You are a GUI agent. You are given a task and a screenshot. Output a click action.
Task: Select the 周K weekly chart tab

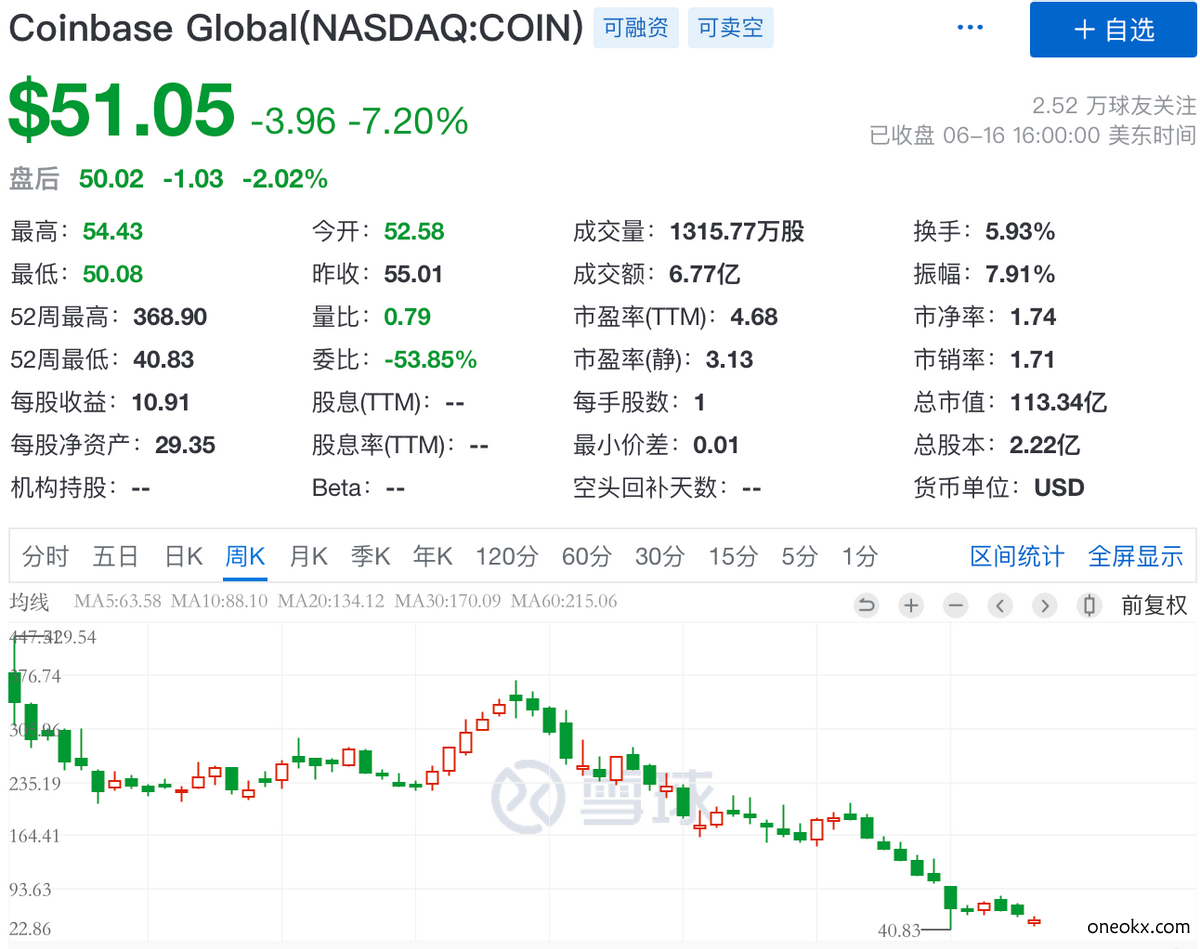pyautogui.click(x=245, y=556)
